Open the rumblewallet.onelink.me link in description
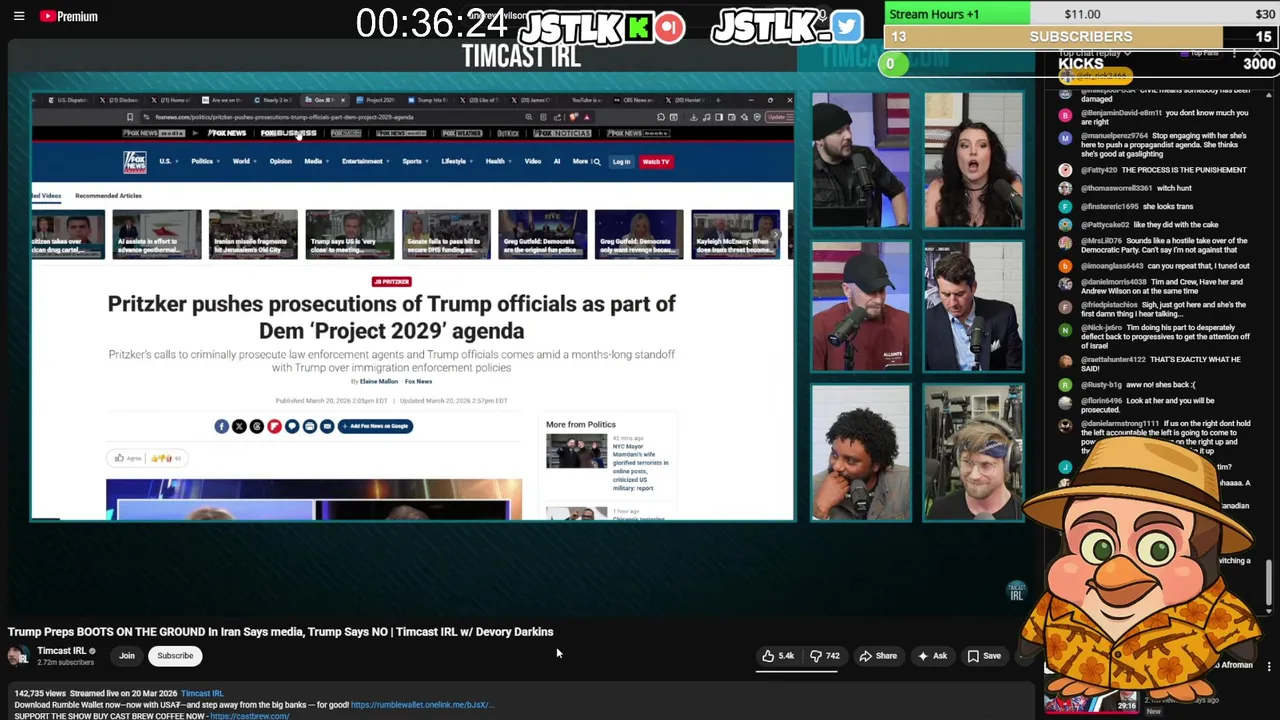This screenshot has width=1280, height=720. coord(421,705)
